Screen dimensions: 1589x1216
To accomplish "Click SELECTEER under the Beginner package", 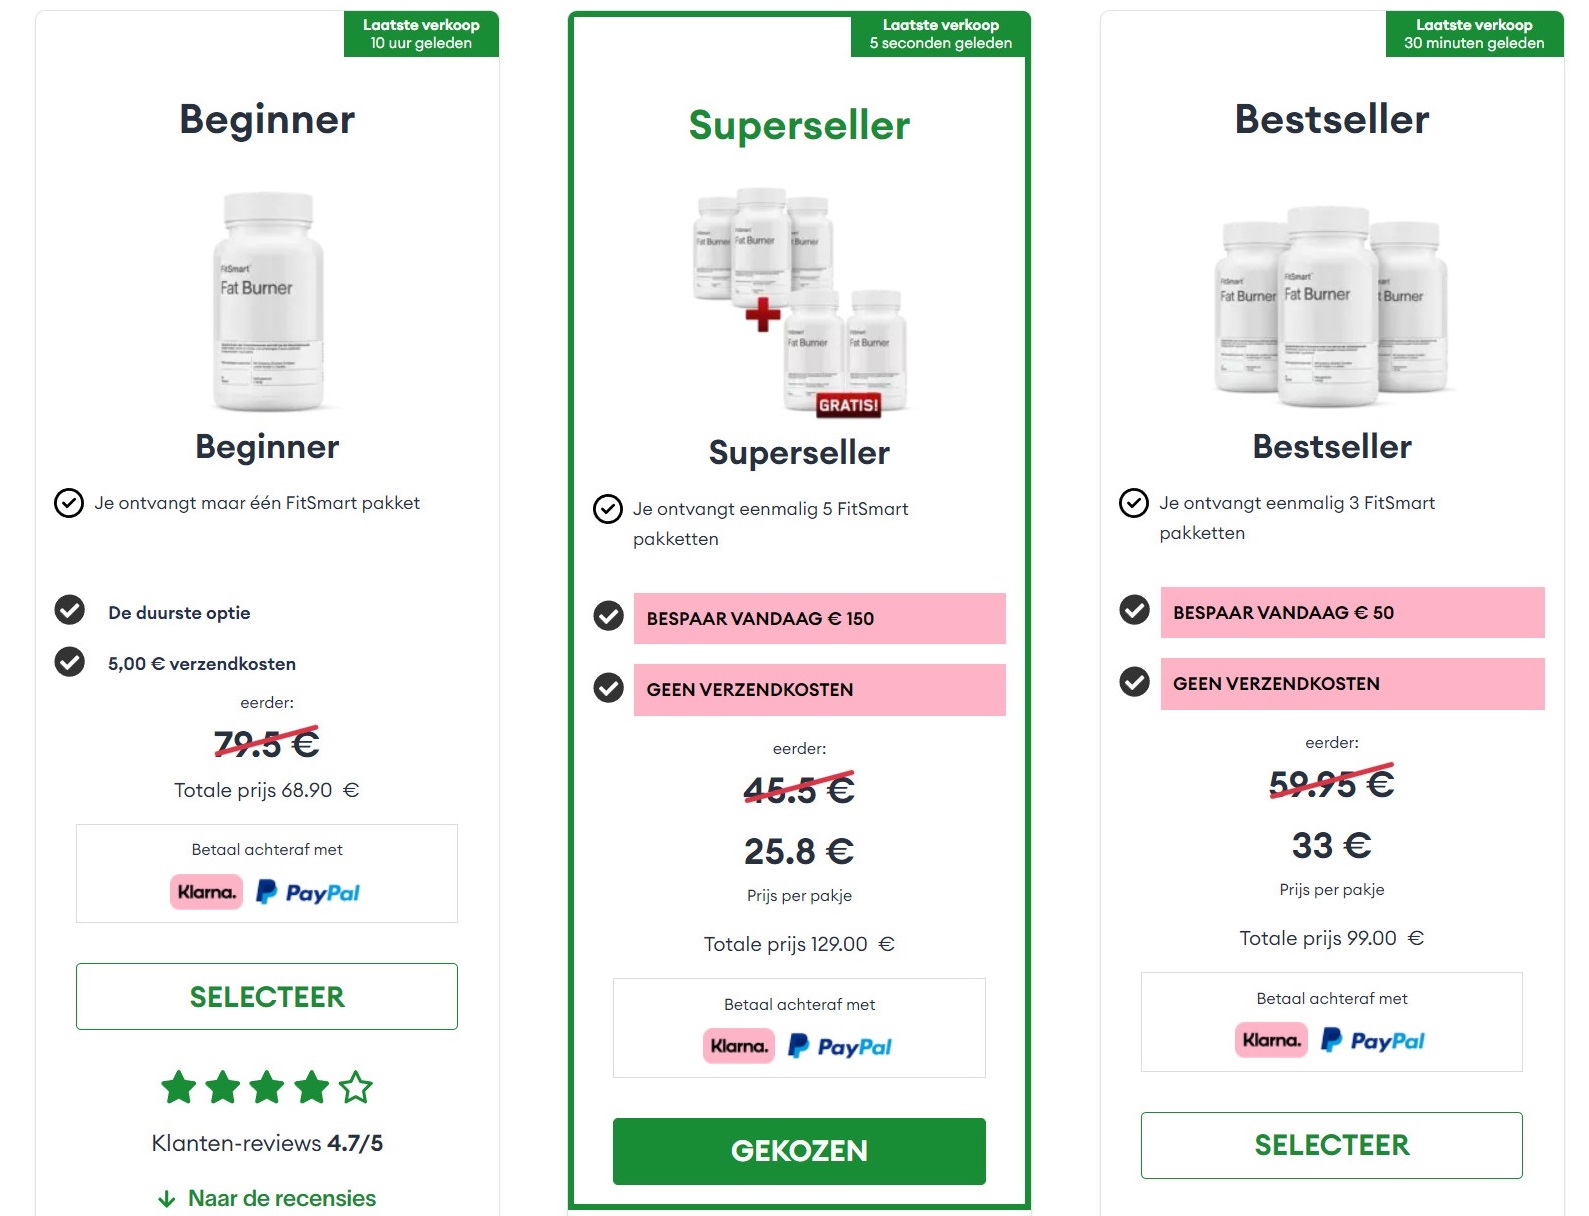I will [266, 996].
